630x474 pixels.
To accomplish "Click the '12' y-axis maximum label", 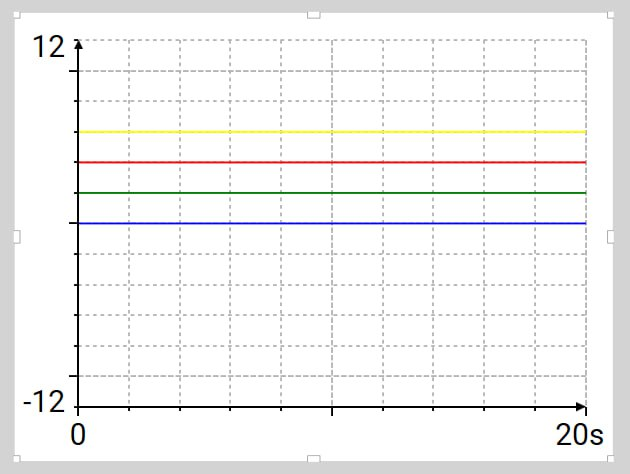I will coord(48,47).
